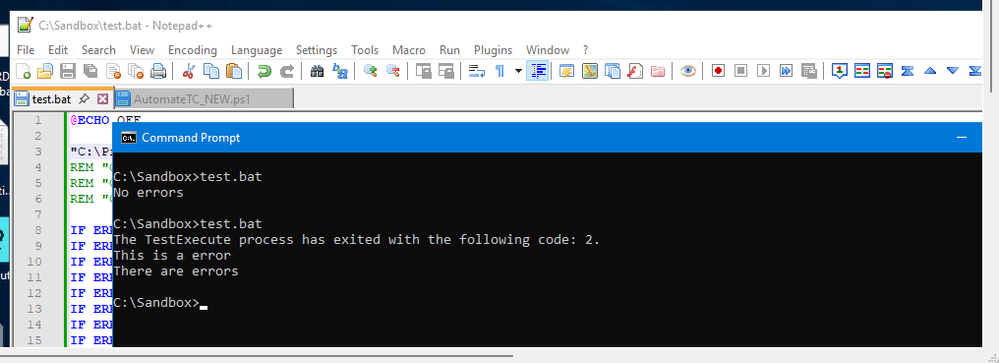The image size is (999, 363).
Task: Open a file with the folder icon
Action: 45,71
